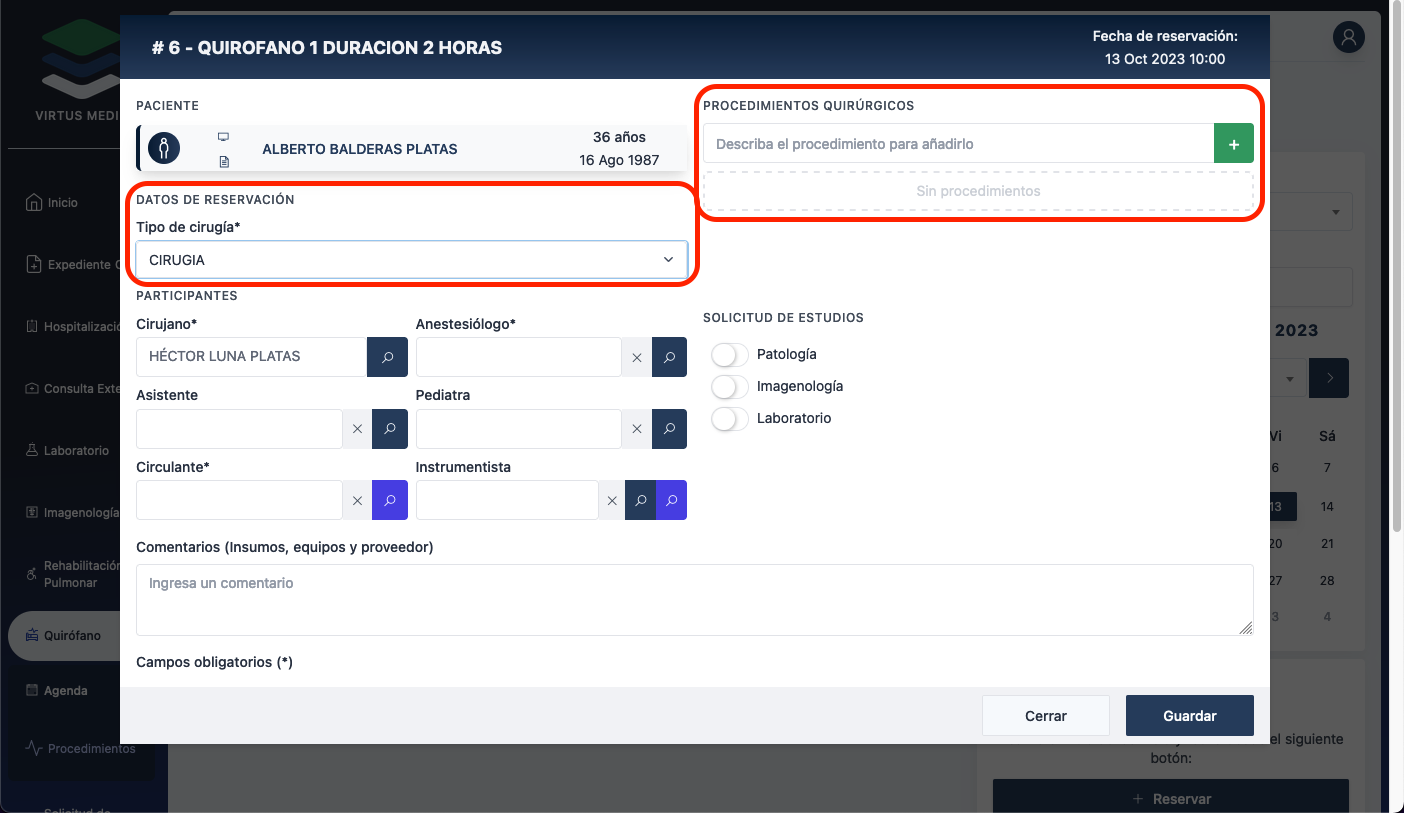
Task: Click the Cerrar button
Action: (x=1045, y=716)
